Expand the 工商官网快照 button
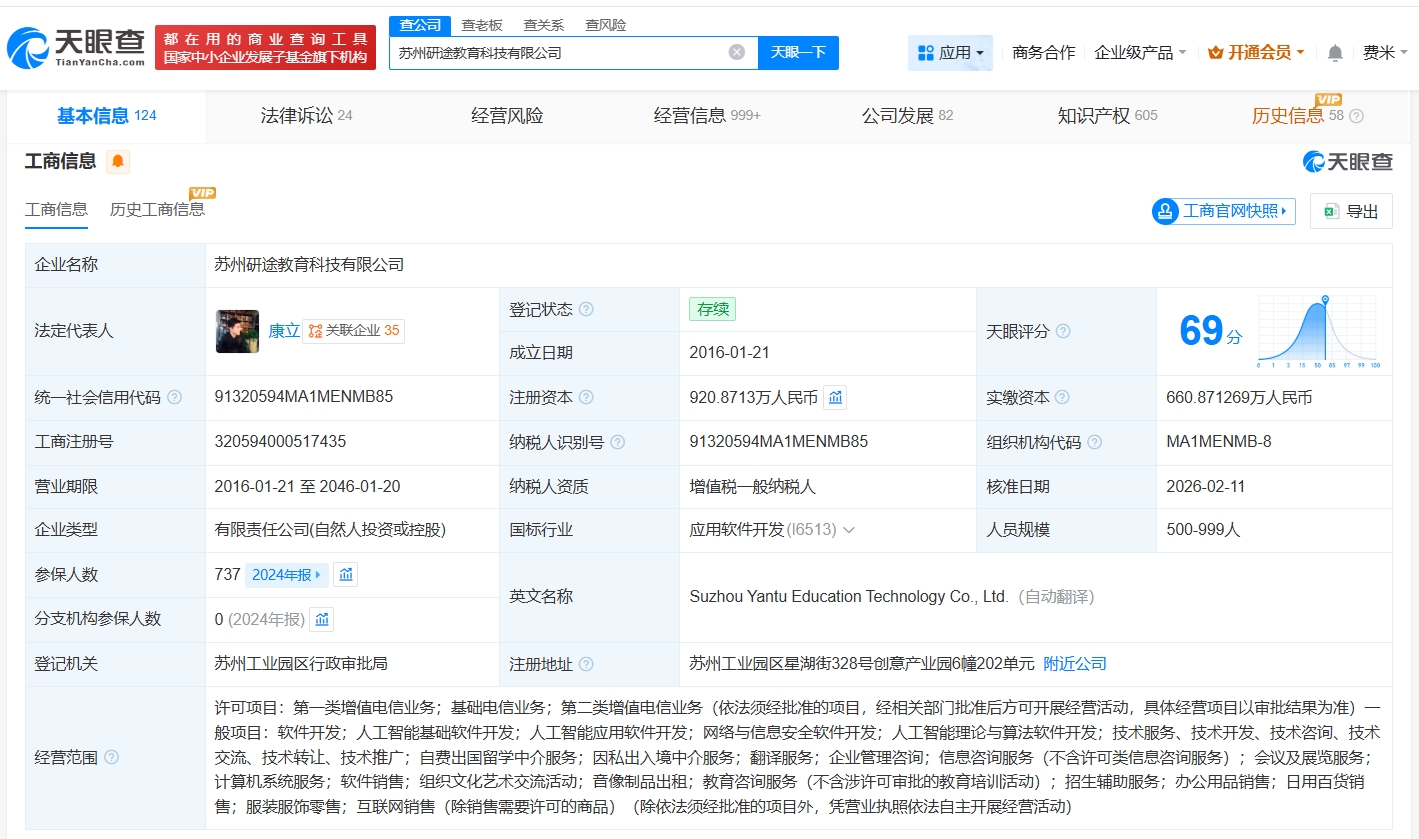 point(1223,211)
